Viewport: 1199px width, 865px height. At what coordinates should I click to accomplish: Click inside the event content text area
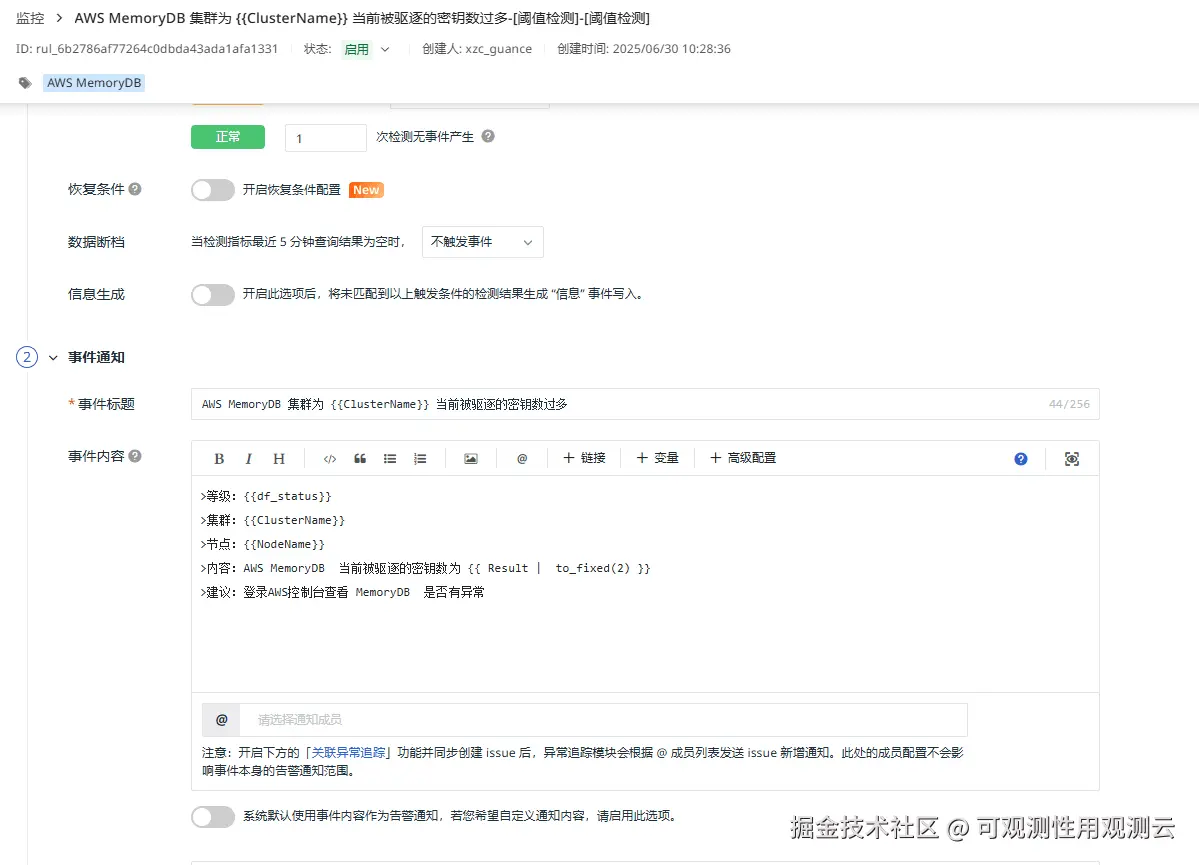coord(645,584)
